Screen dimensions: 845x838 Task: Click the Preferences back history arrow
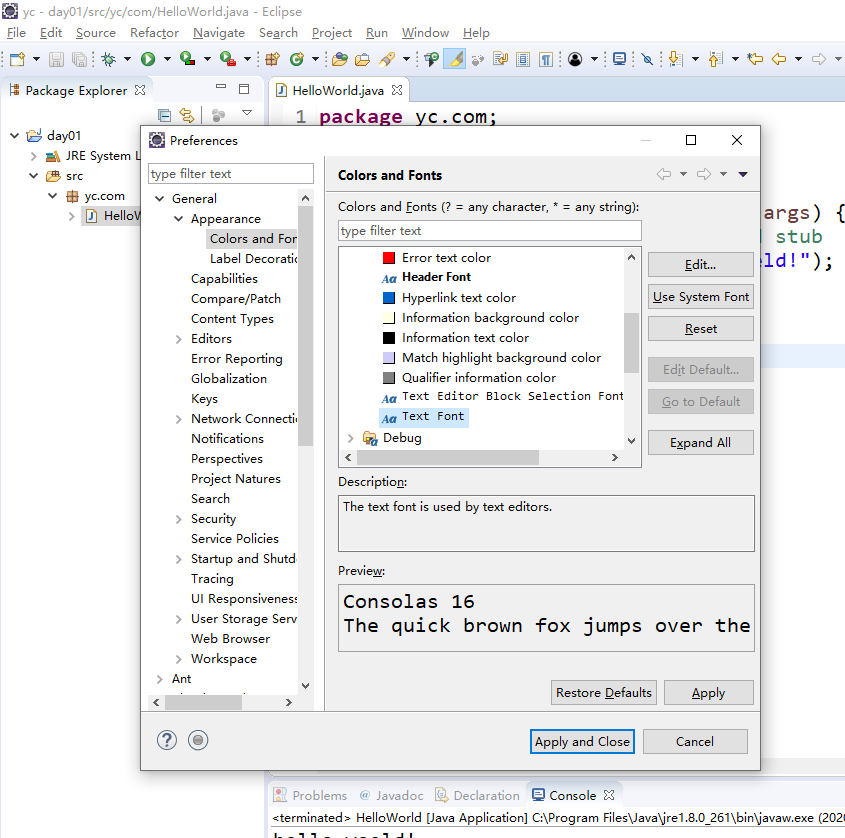(664, 174)
